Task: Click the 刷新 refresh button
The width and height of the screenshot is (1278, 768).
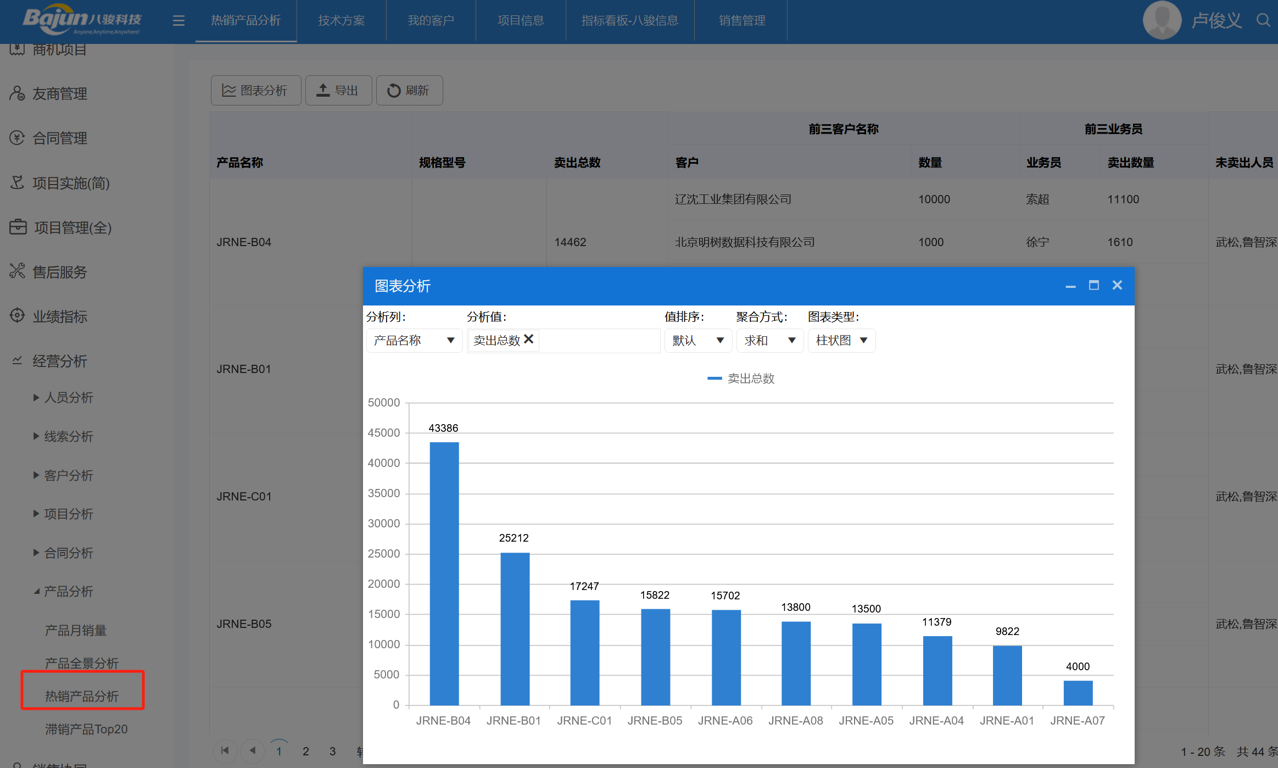Action: click(409, 90)
